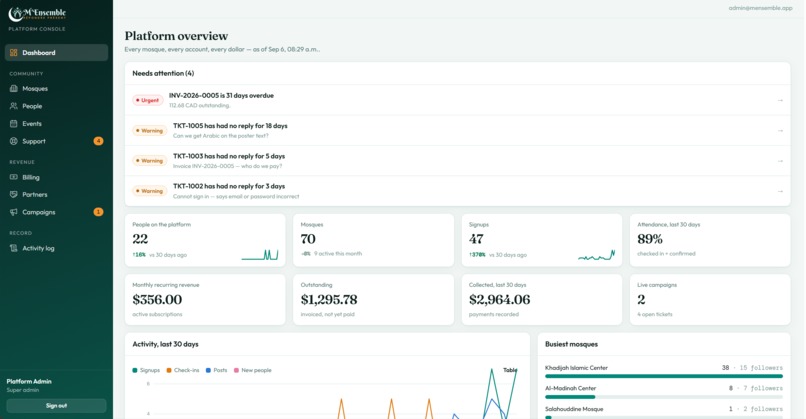Click arrow on TKT-1002 row

[x=780, y=191]
